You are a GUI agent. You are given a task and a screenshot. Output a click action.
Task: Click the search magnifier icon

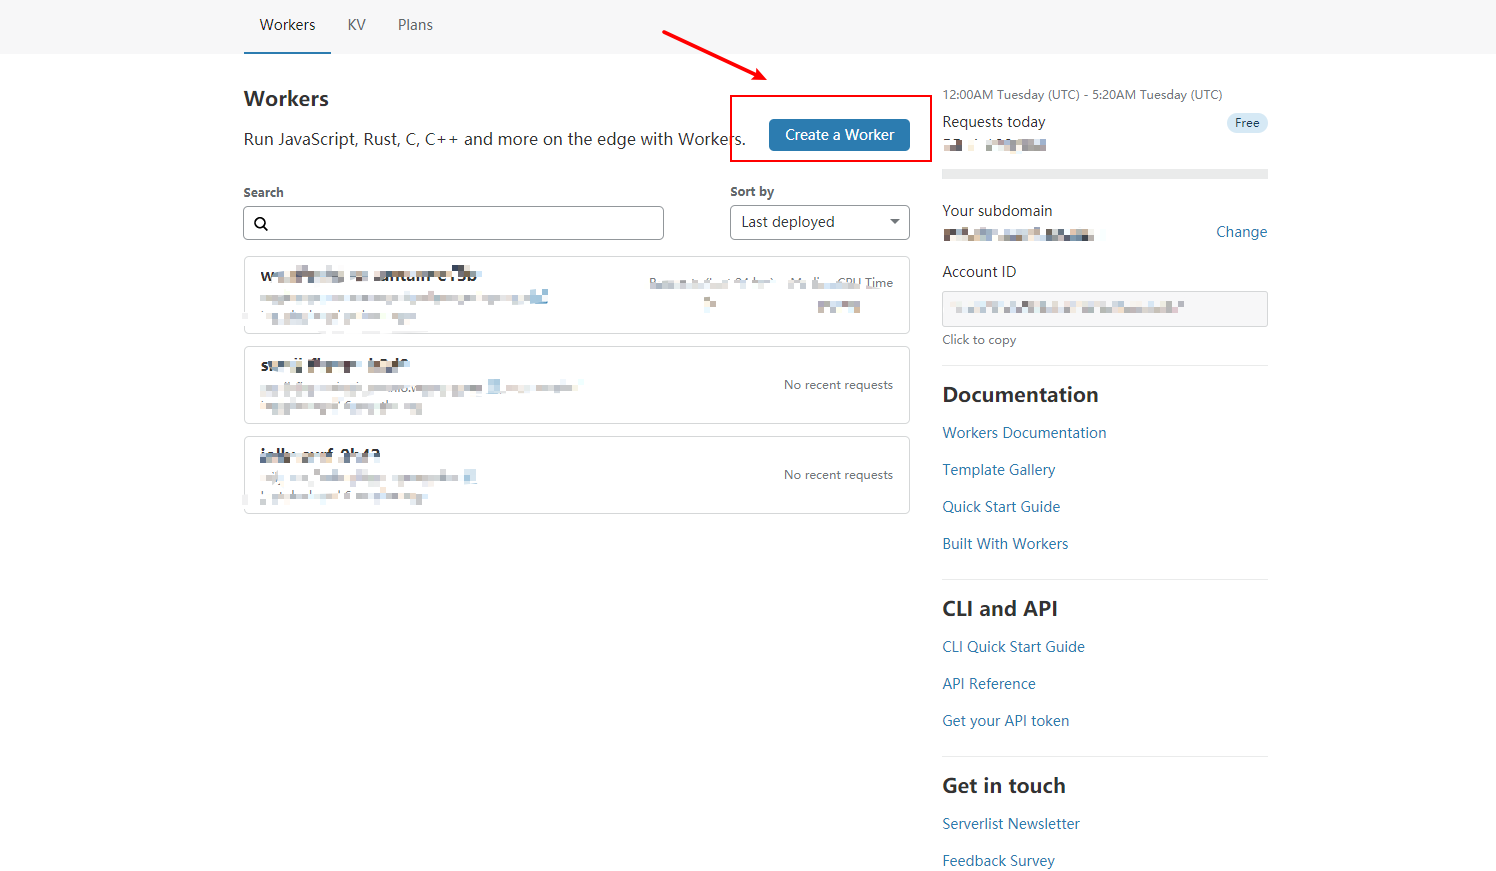point(261,224)
